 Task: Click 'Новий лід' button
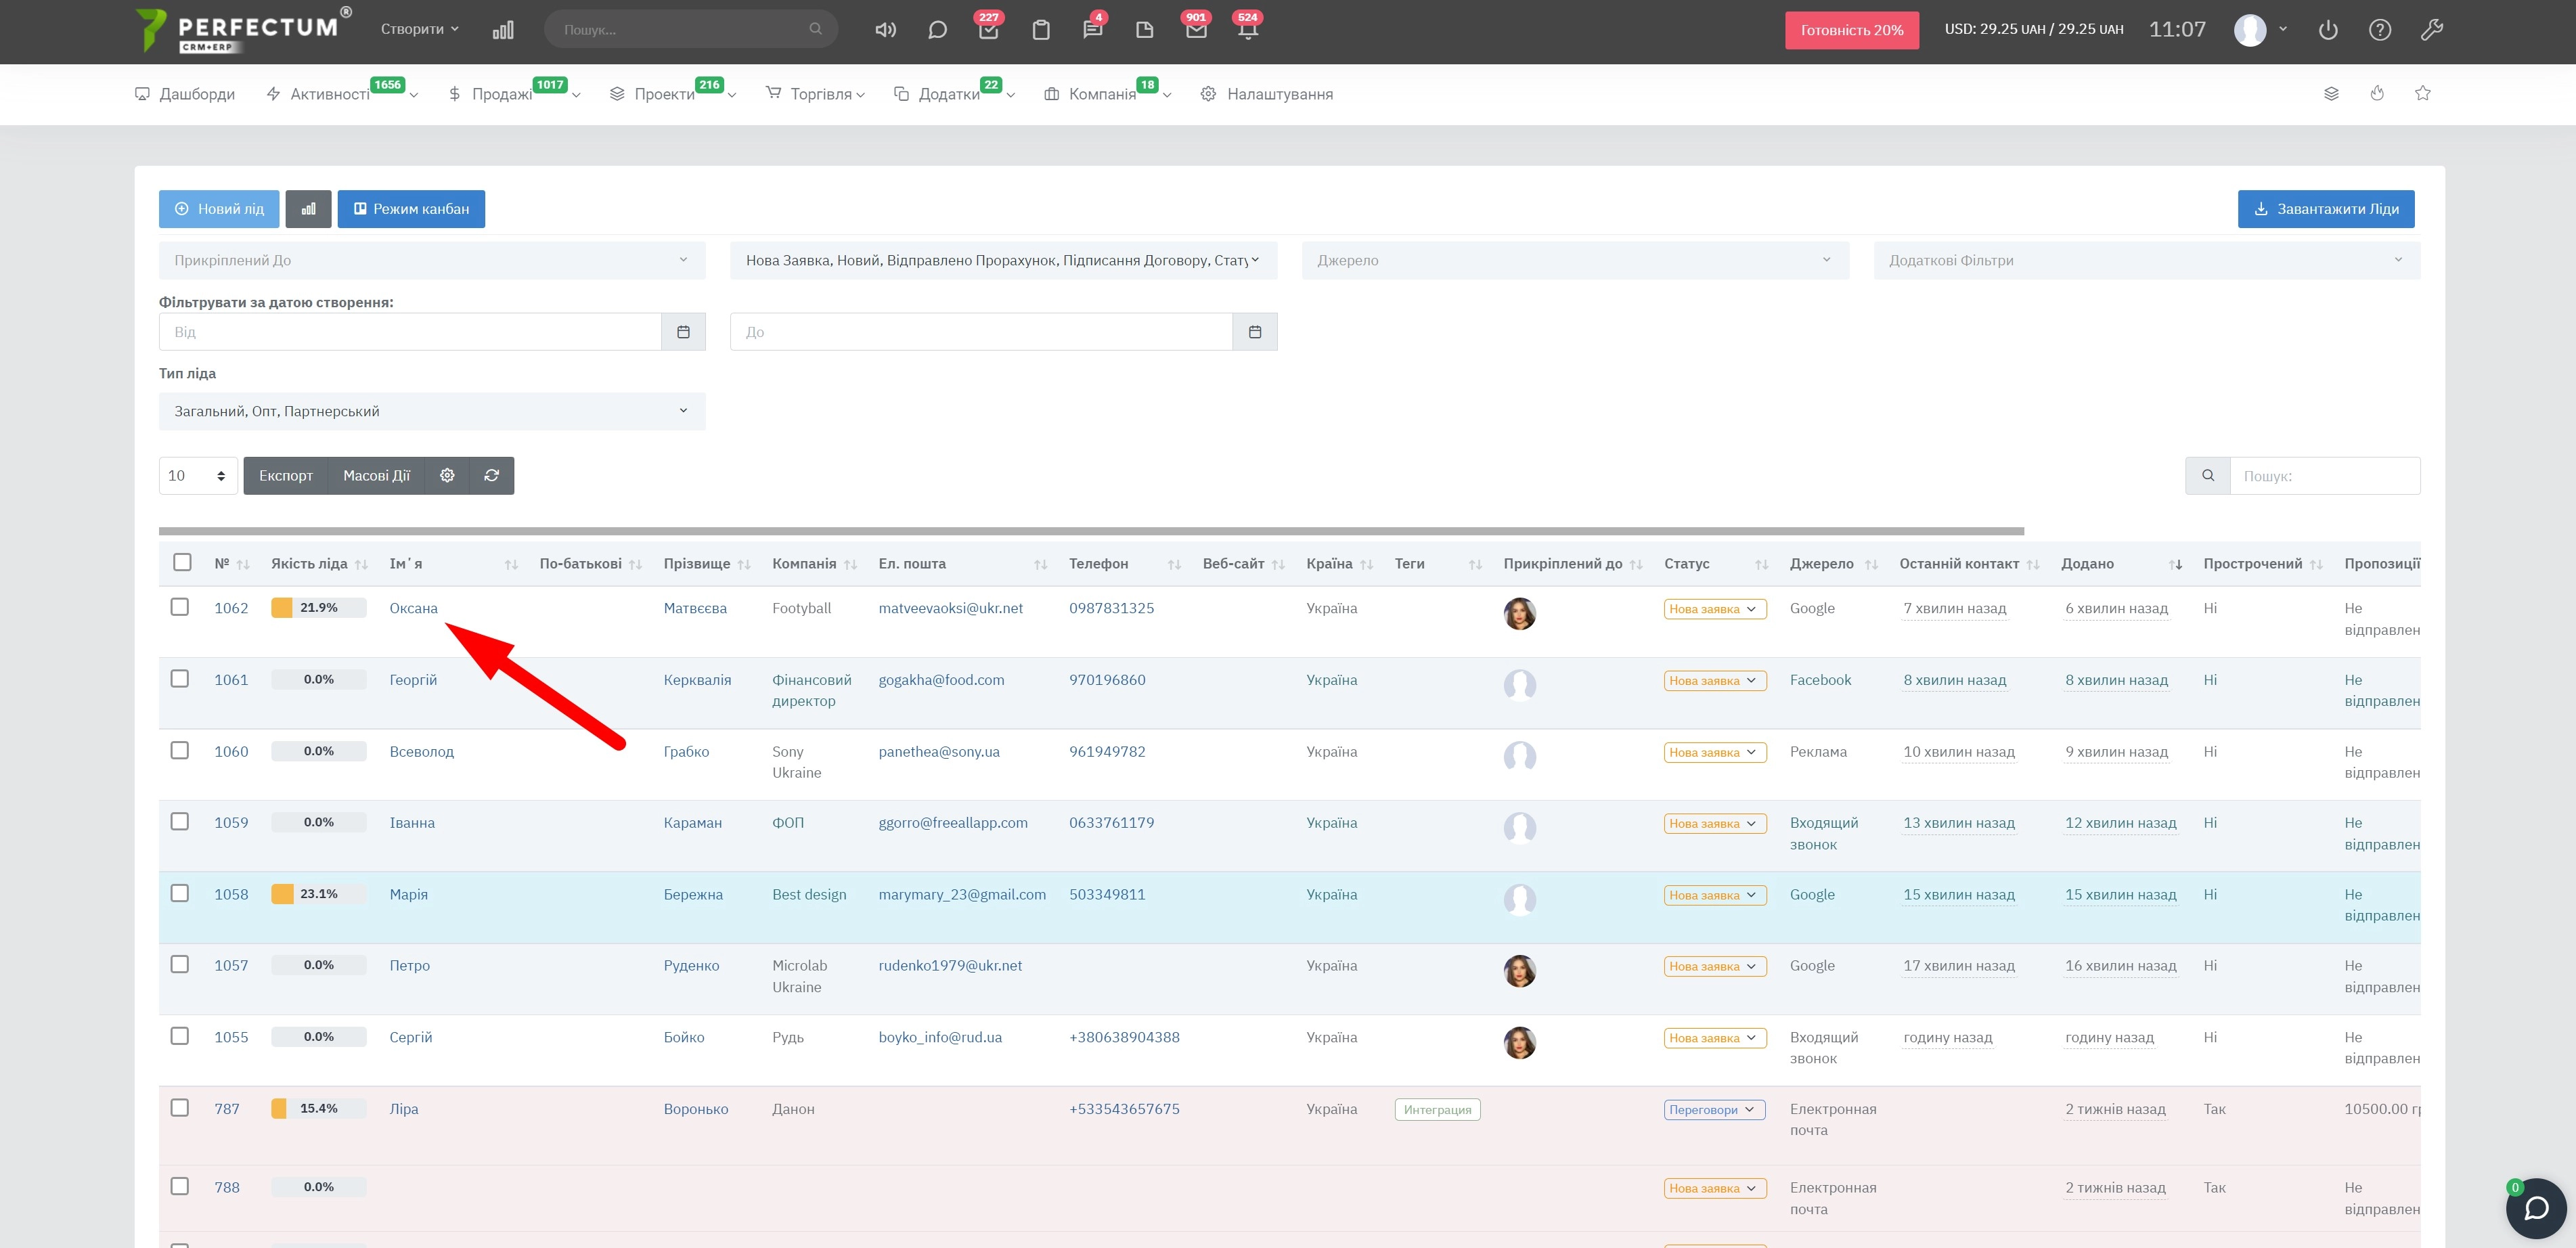tap(219, 209)
